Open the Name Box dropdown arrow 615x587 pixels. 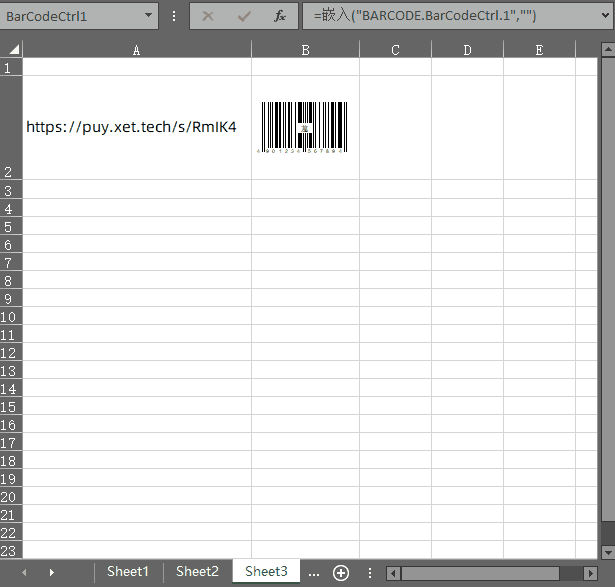tap(148, 15)
